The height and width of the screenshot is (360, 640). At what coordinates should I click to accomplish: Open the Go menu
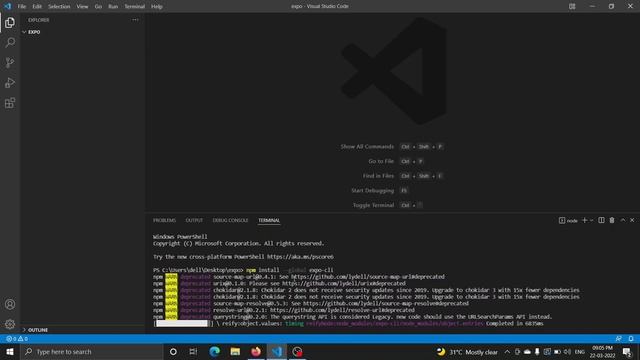click(98, 7)
